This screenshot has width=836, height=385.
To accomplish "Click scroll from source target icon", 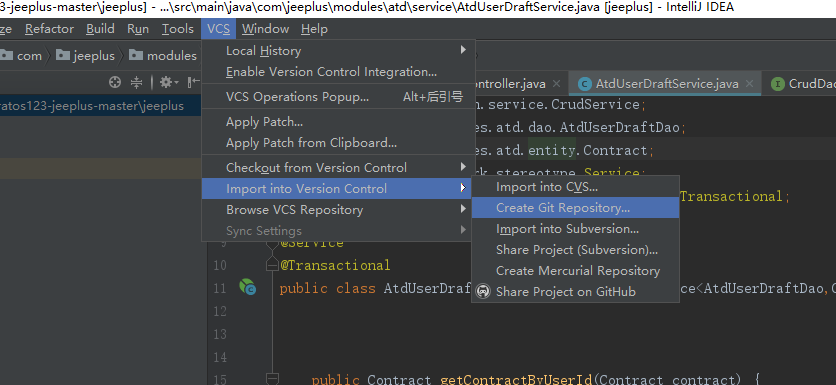I will coord(115,82).
